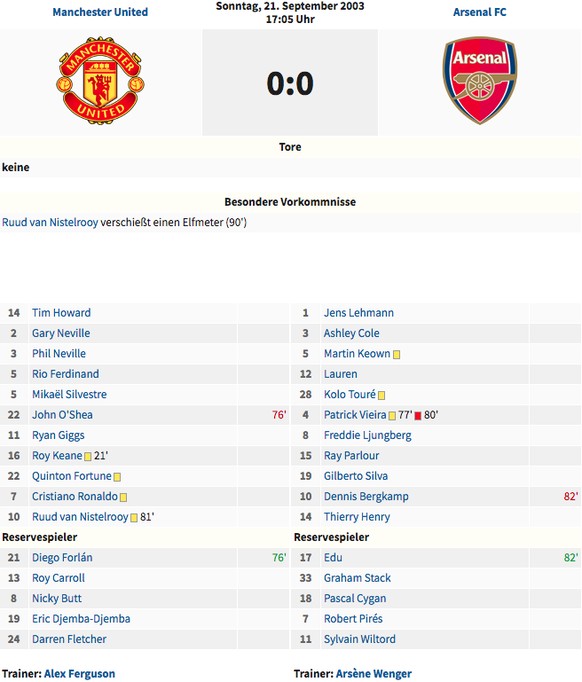Image resolution: width=582 pixels, height=682 pixels.
Task: Click Kolo Touré's yellow card icon
Action: 381,395
